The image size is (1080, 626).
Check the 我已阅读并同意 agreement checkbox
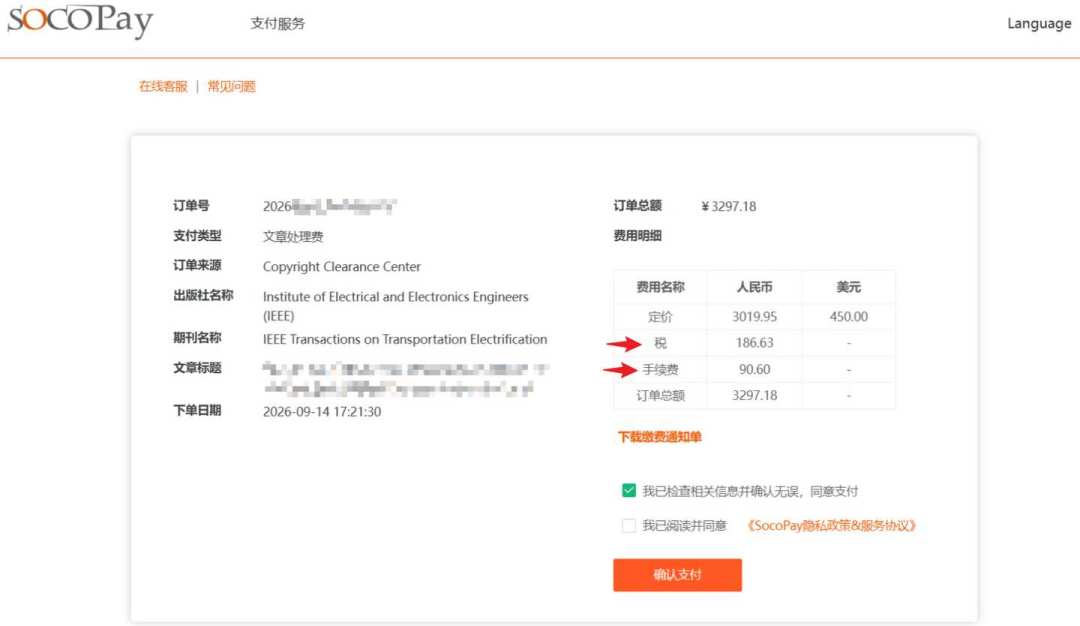(x=629, y=525)
